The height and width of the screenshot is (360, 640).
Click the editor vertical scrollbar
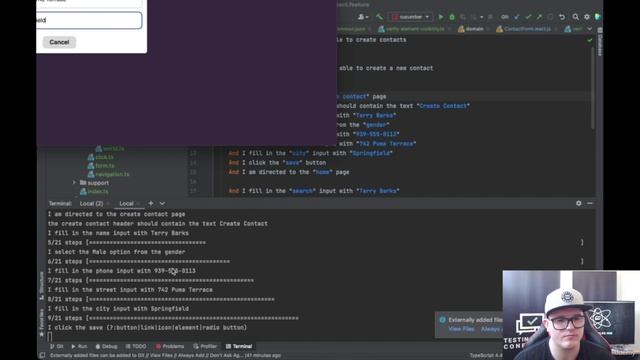click(x=593, y=88)
